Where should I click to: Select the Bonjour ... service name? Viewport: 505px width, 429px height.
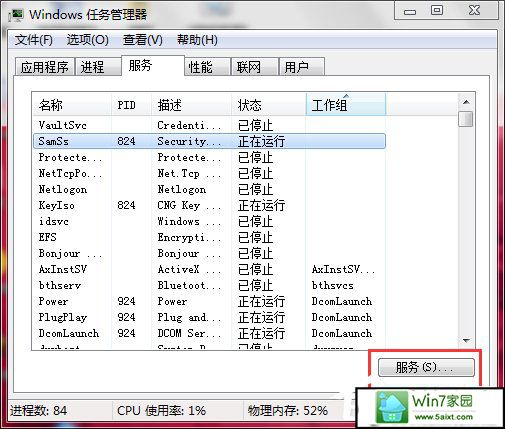click(70, 253)
